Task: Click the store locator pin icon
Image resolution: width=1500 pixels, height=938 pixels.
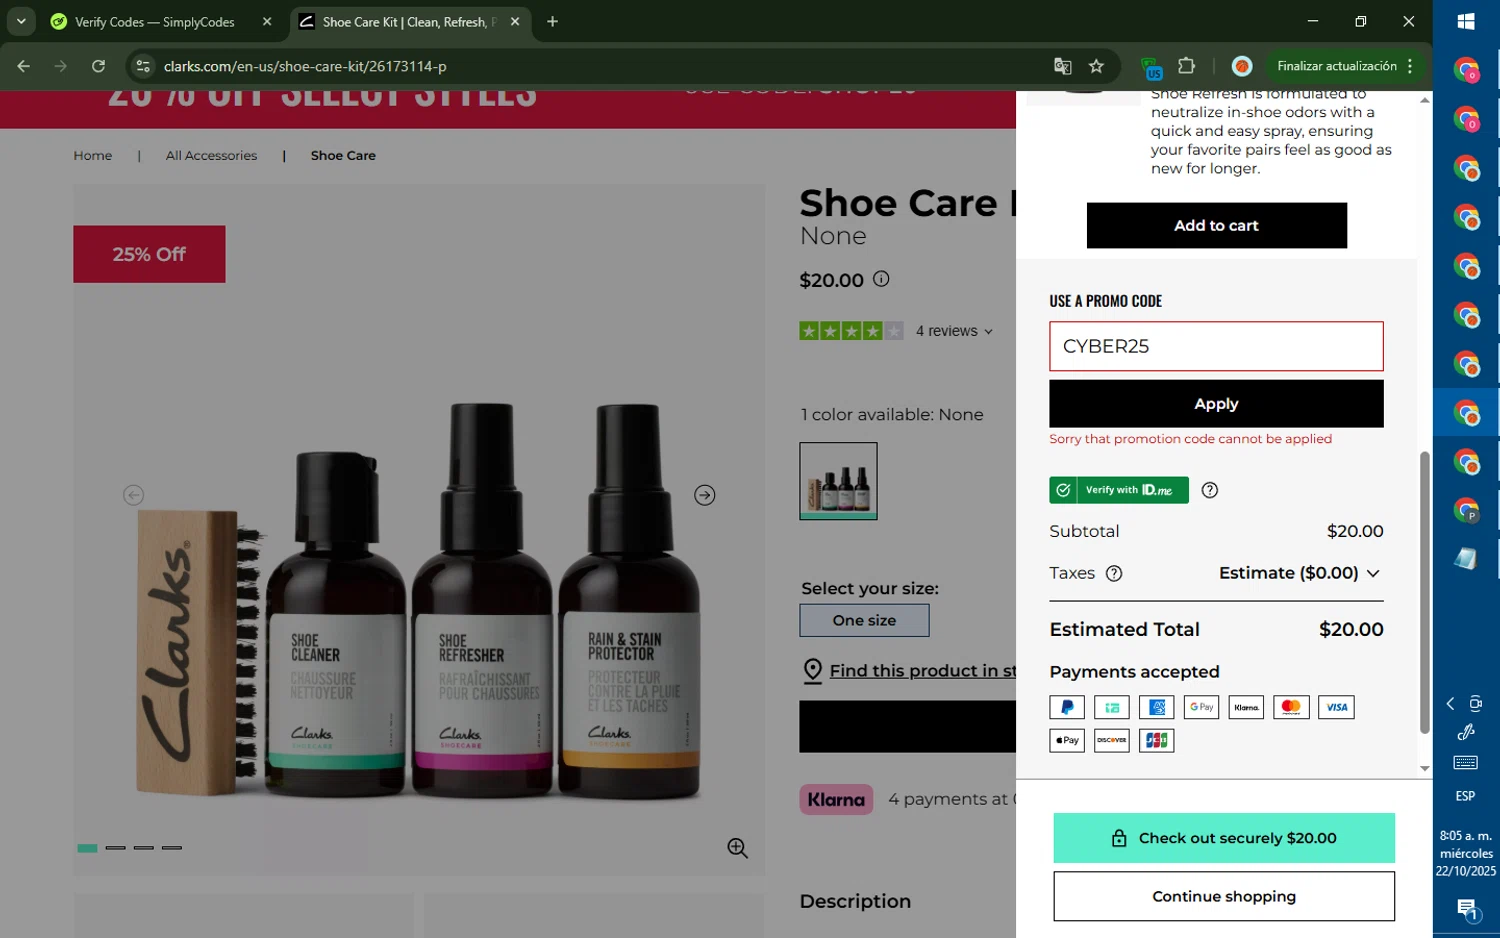Action: point(813,671)
